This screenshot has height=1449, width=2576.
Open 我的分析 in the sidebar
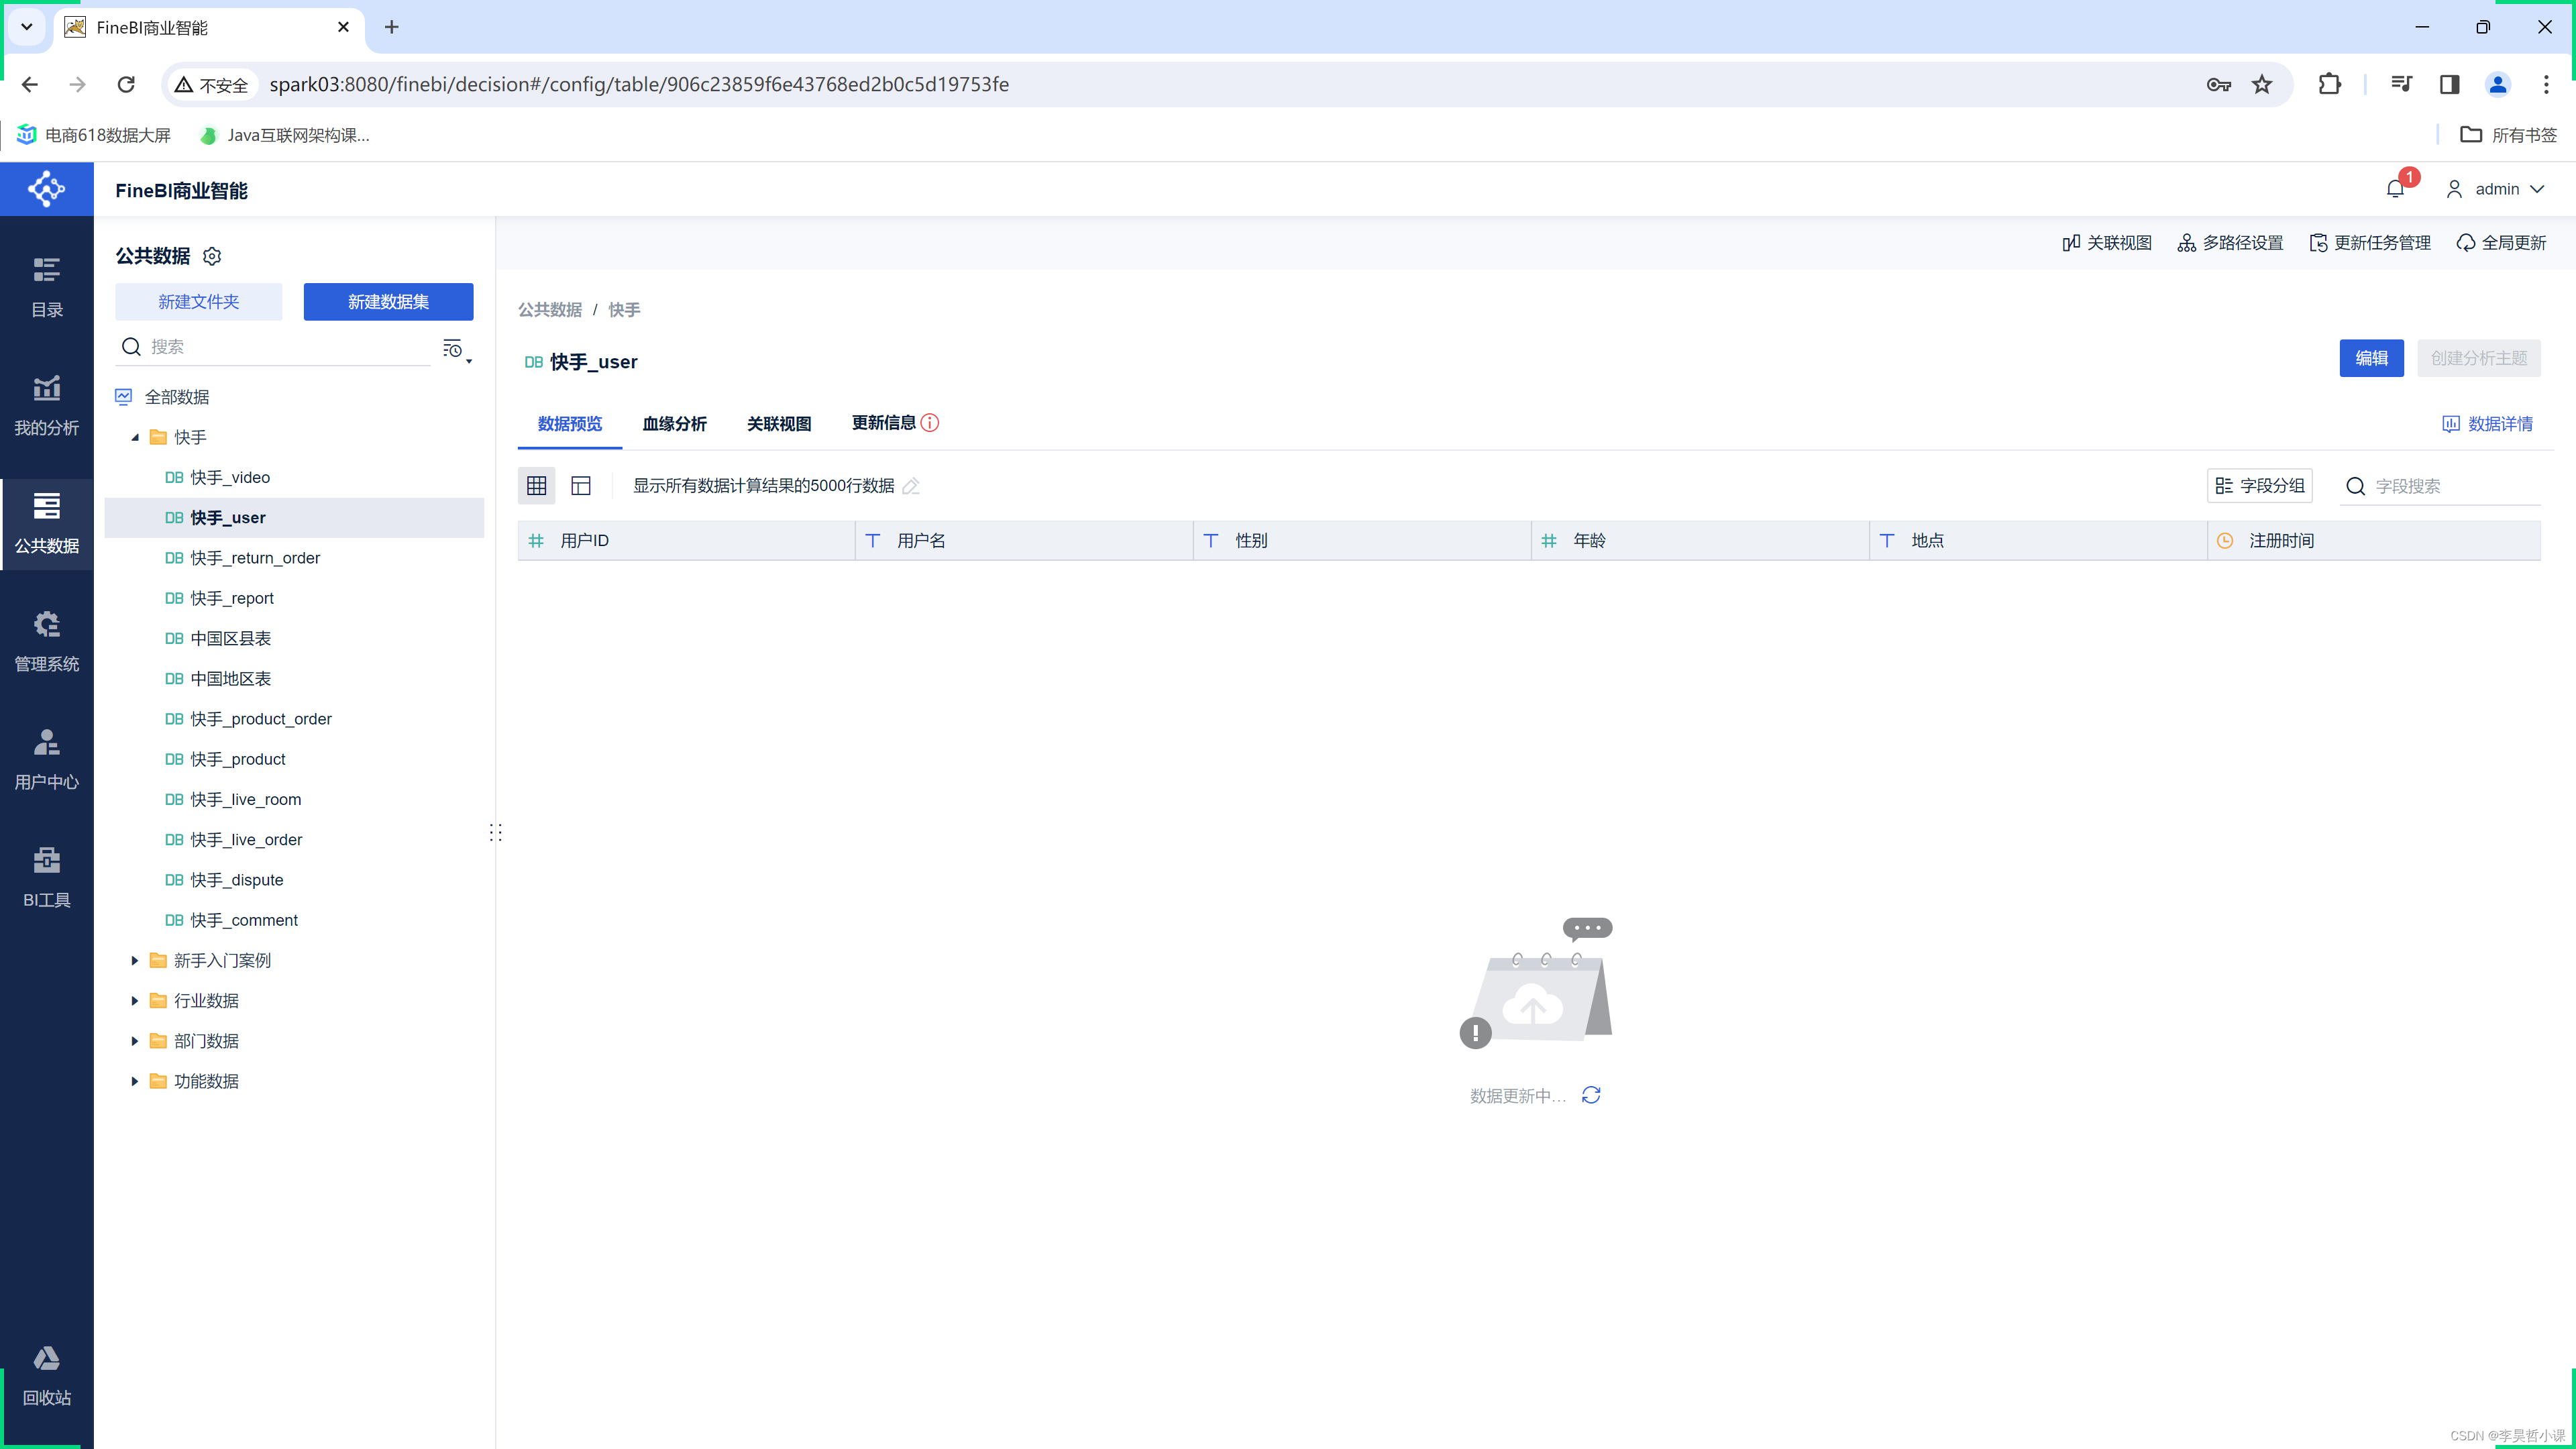(46, 405)
